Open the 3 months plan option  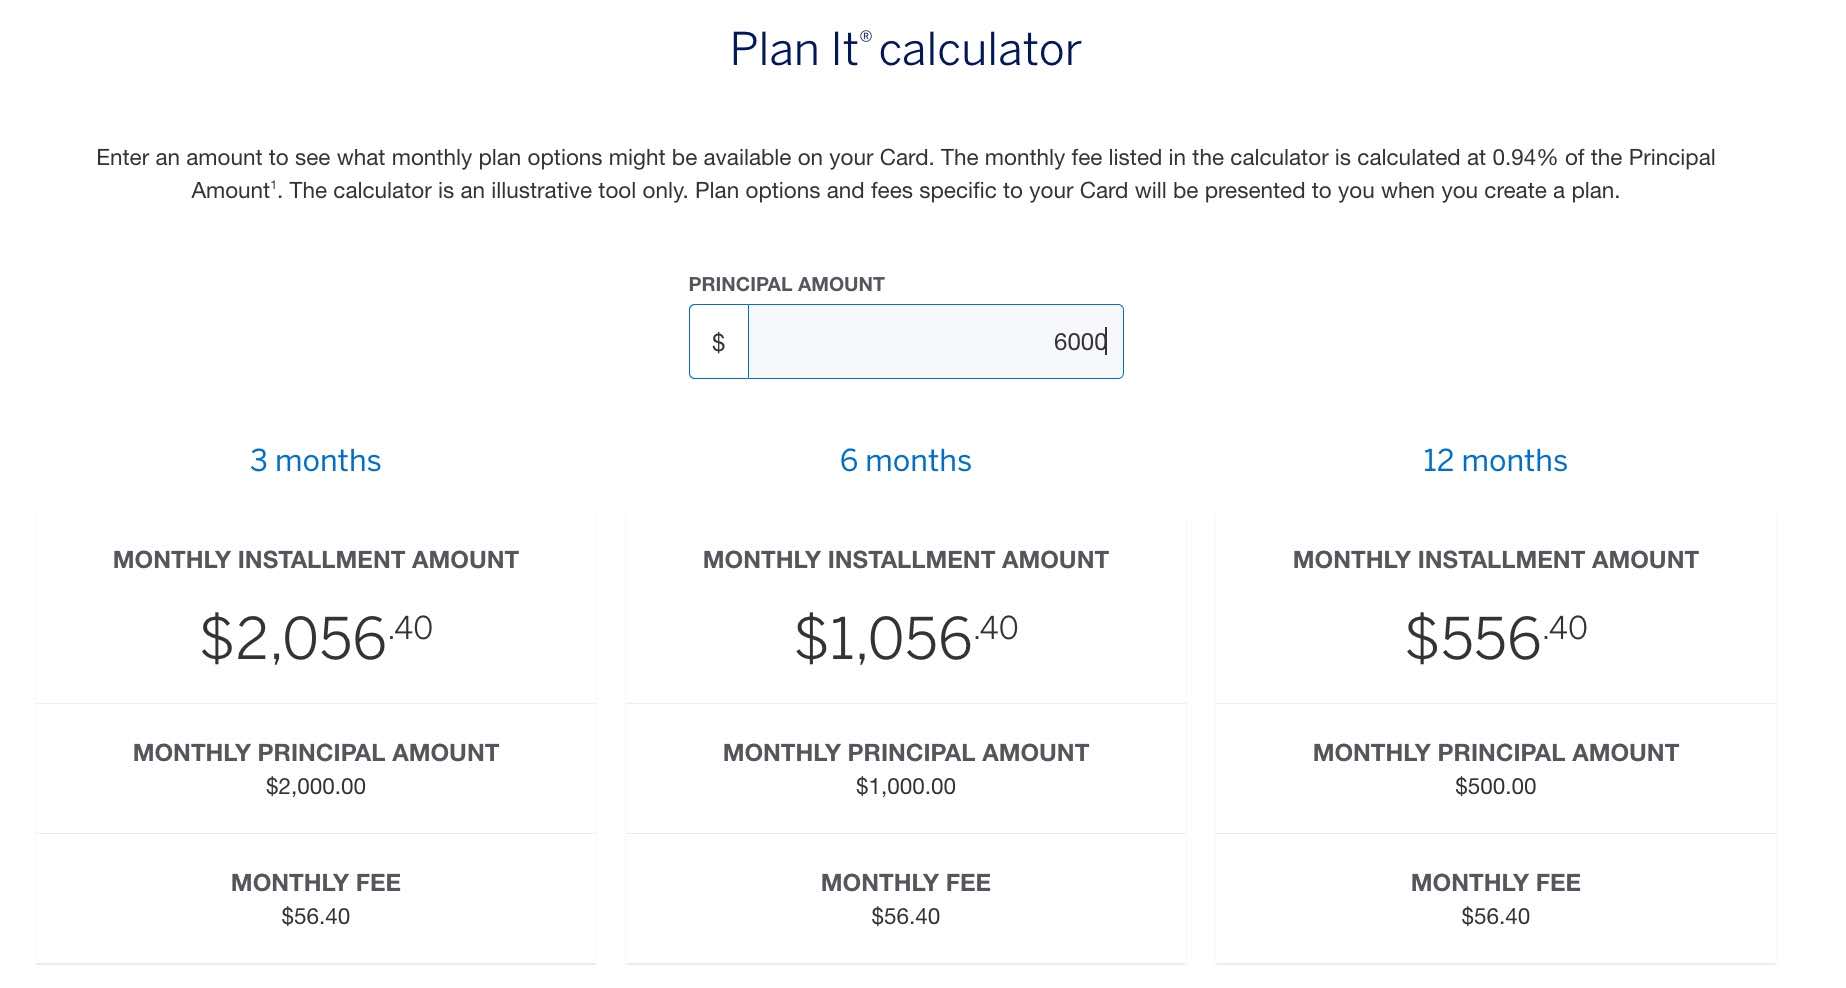[315, 460]
